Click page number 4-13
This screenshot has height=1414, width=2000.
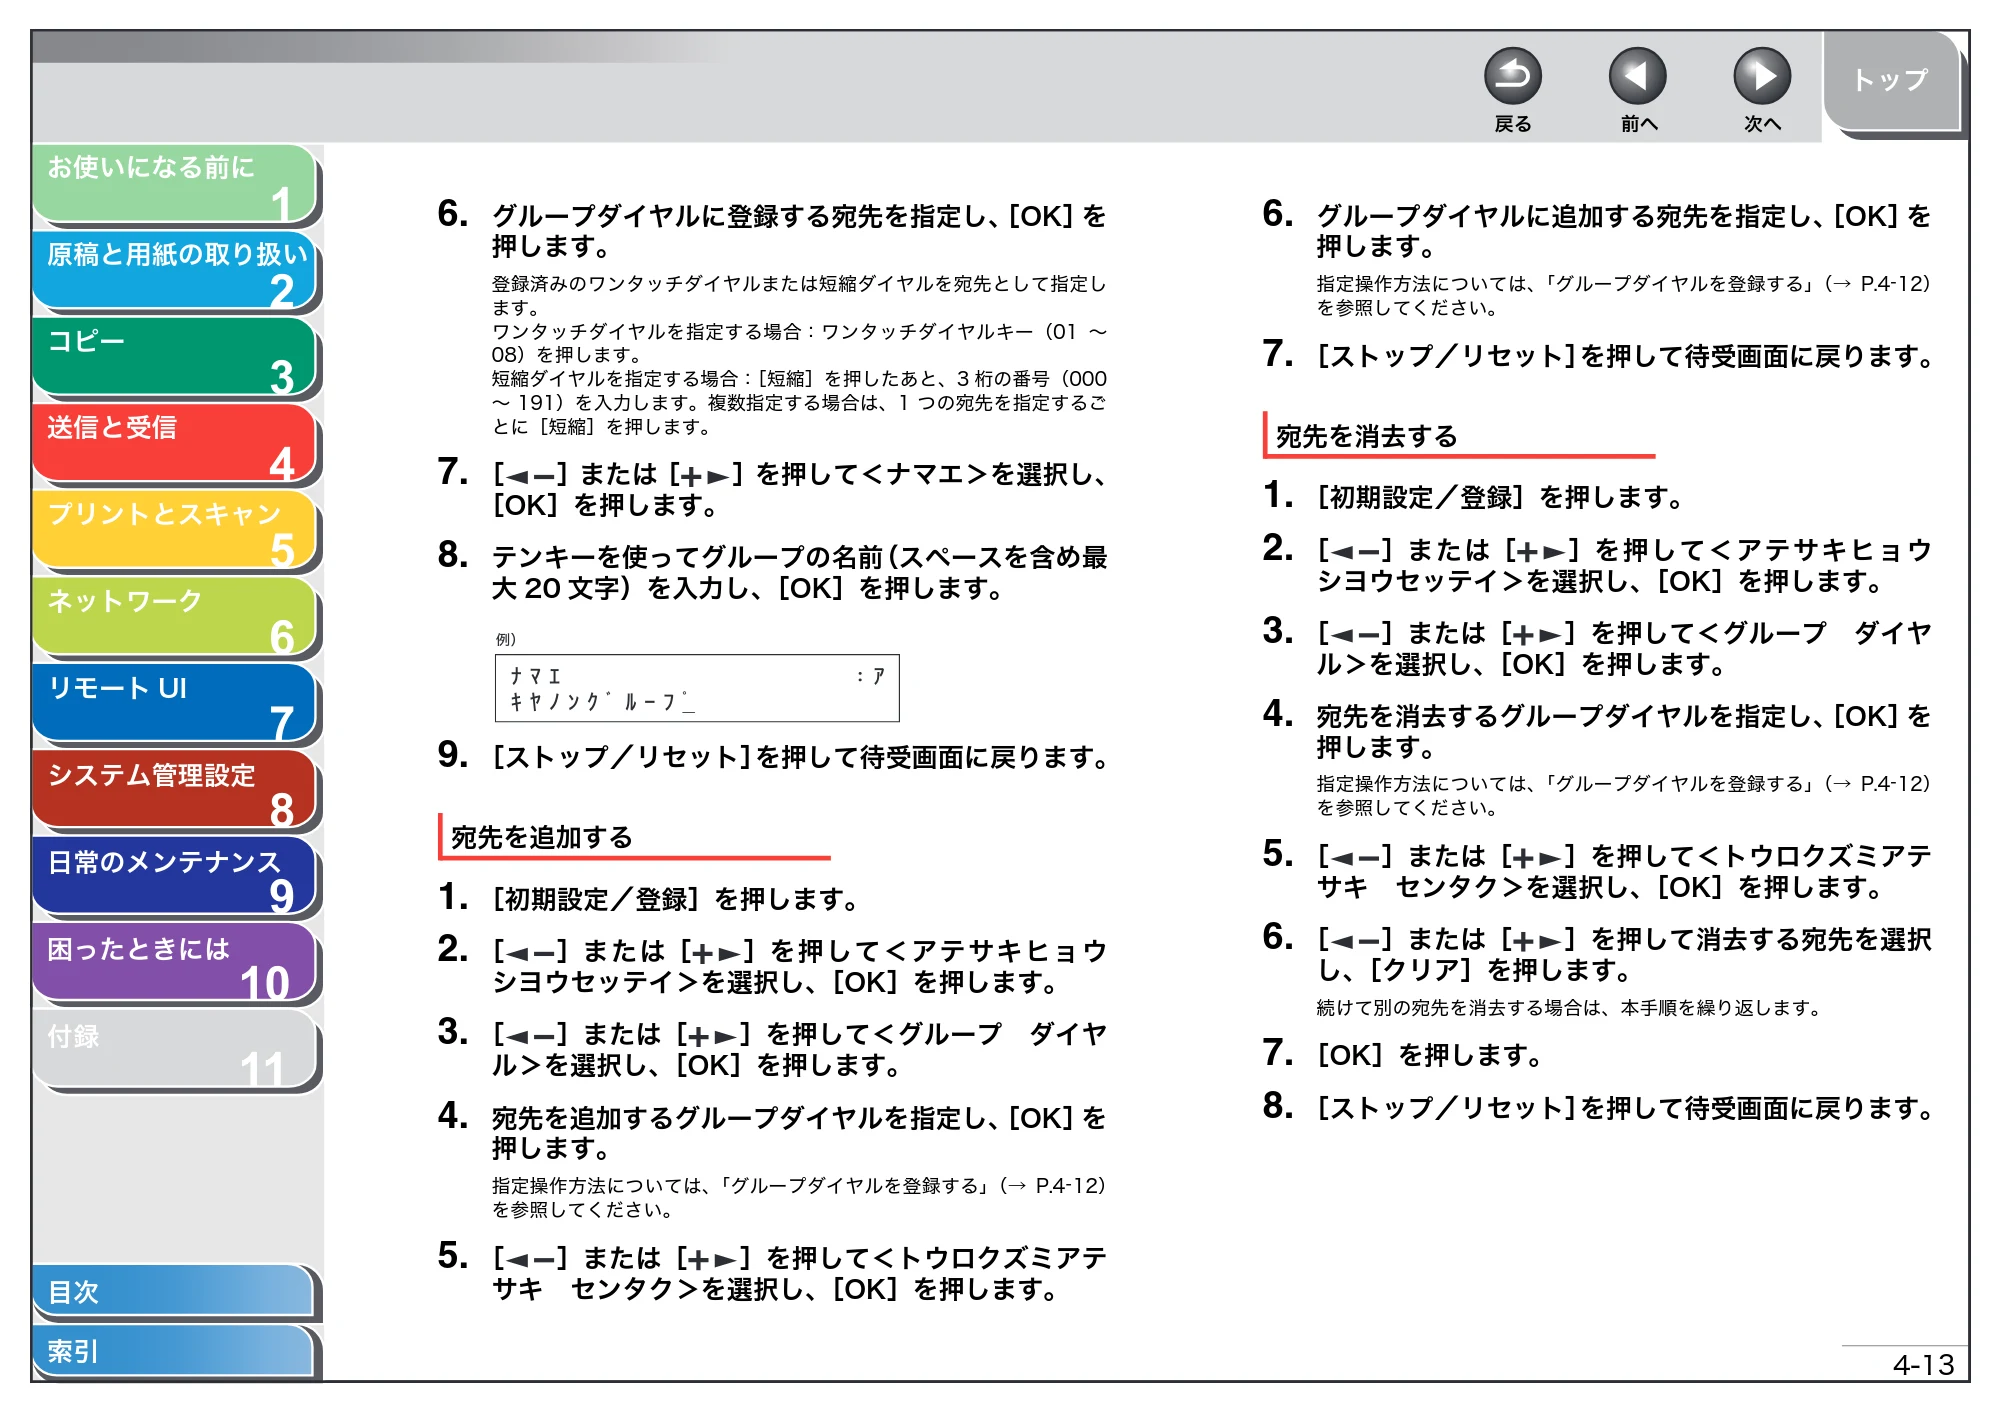[x=1923, y=1365]
